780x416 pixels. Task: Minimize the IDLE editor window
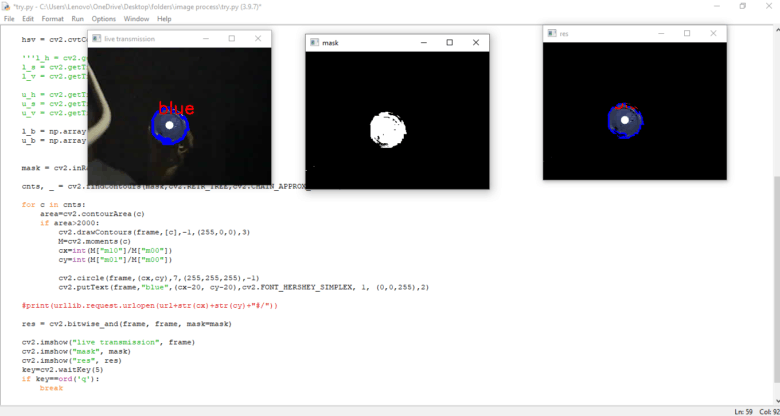[x=717, y=6]
